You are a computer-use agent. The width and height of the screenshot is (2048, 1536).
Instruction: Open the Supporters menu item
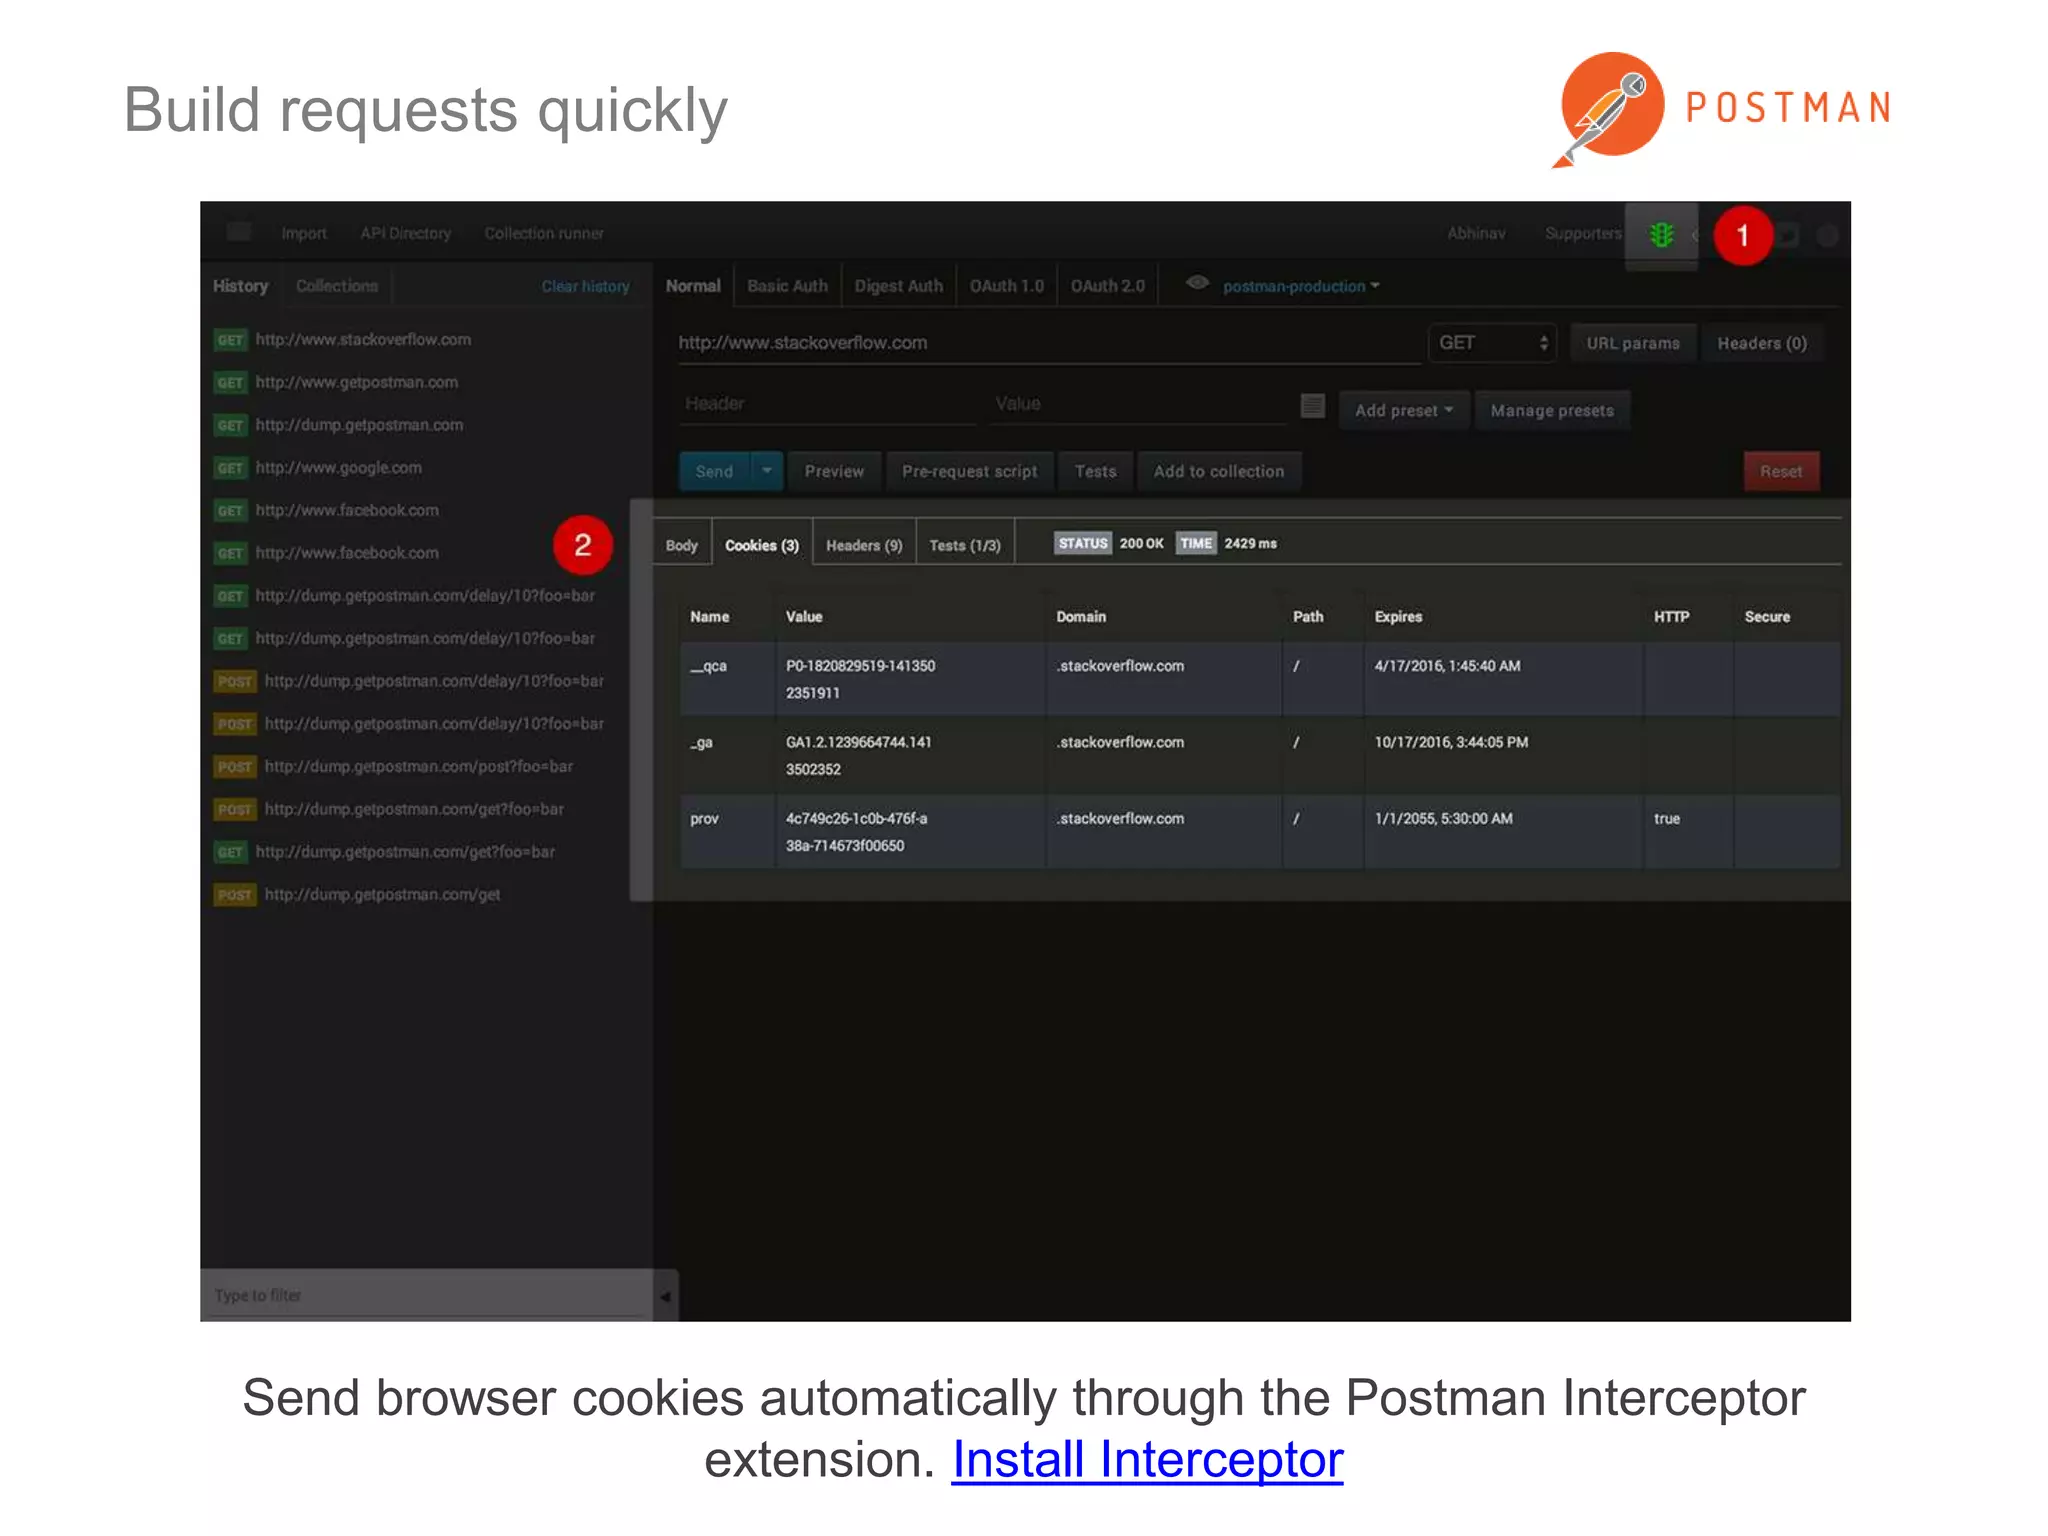(x=1583, y=233)
